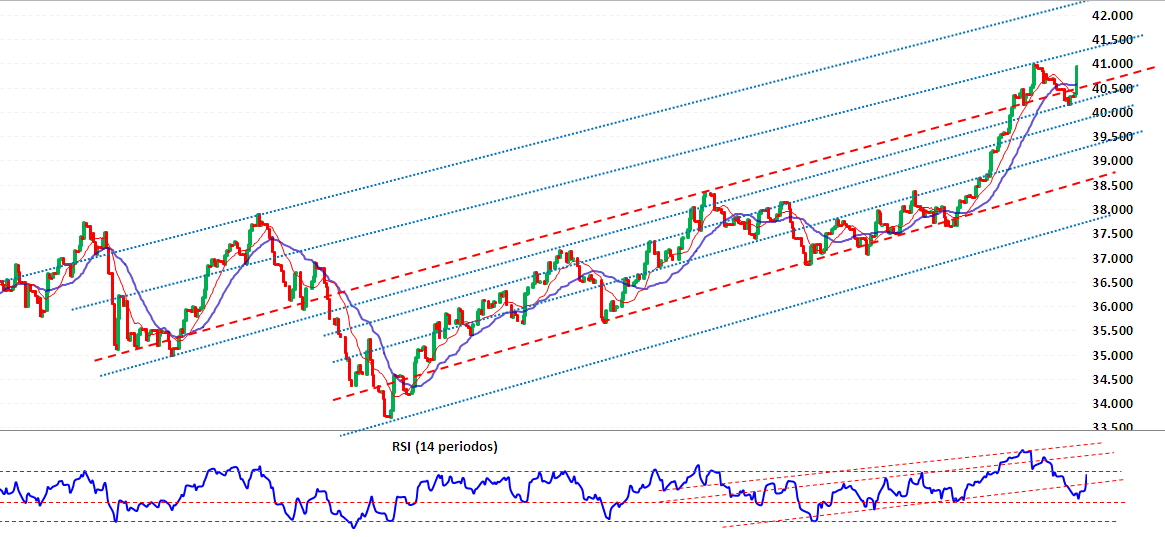Click the 36.500 price axis label
The height and width of the screenshot is (537, 1165).
pyautogui.click(x=1112, y=283)
